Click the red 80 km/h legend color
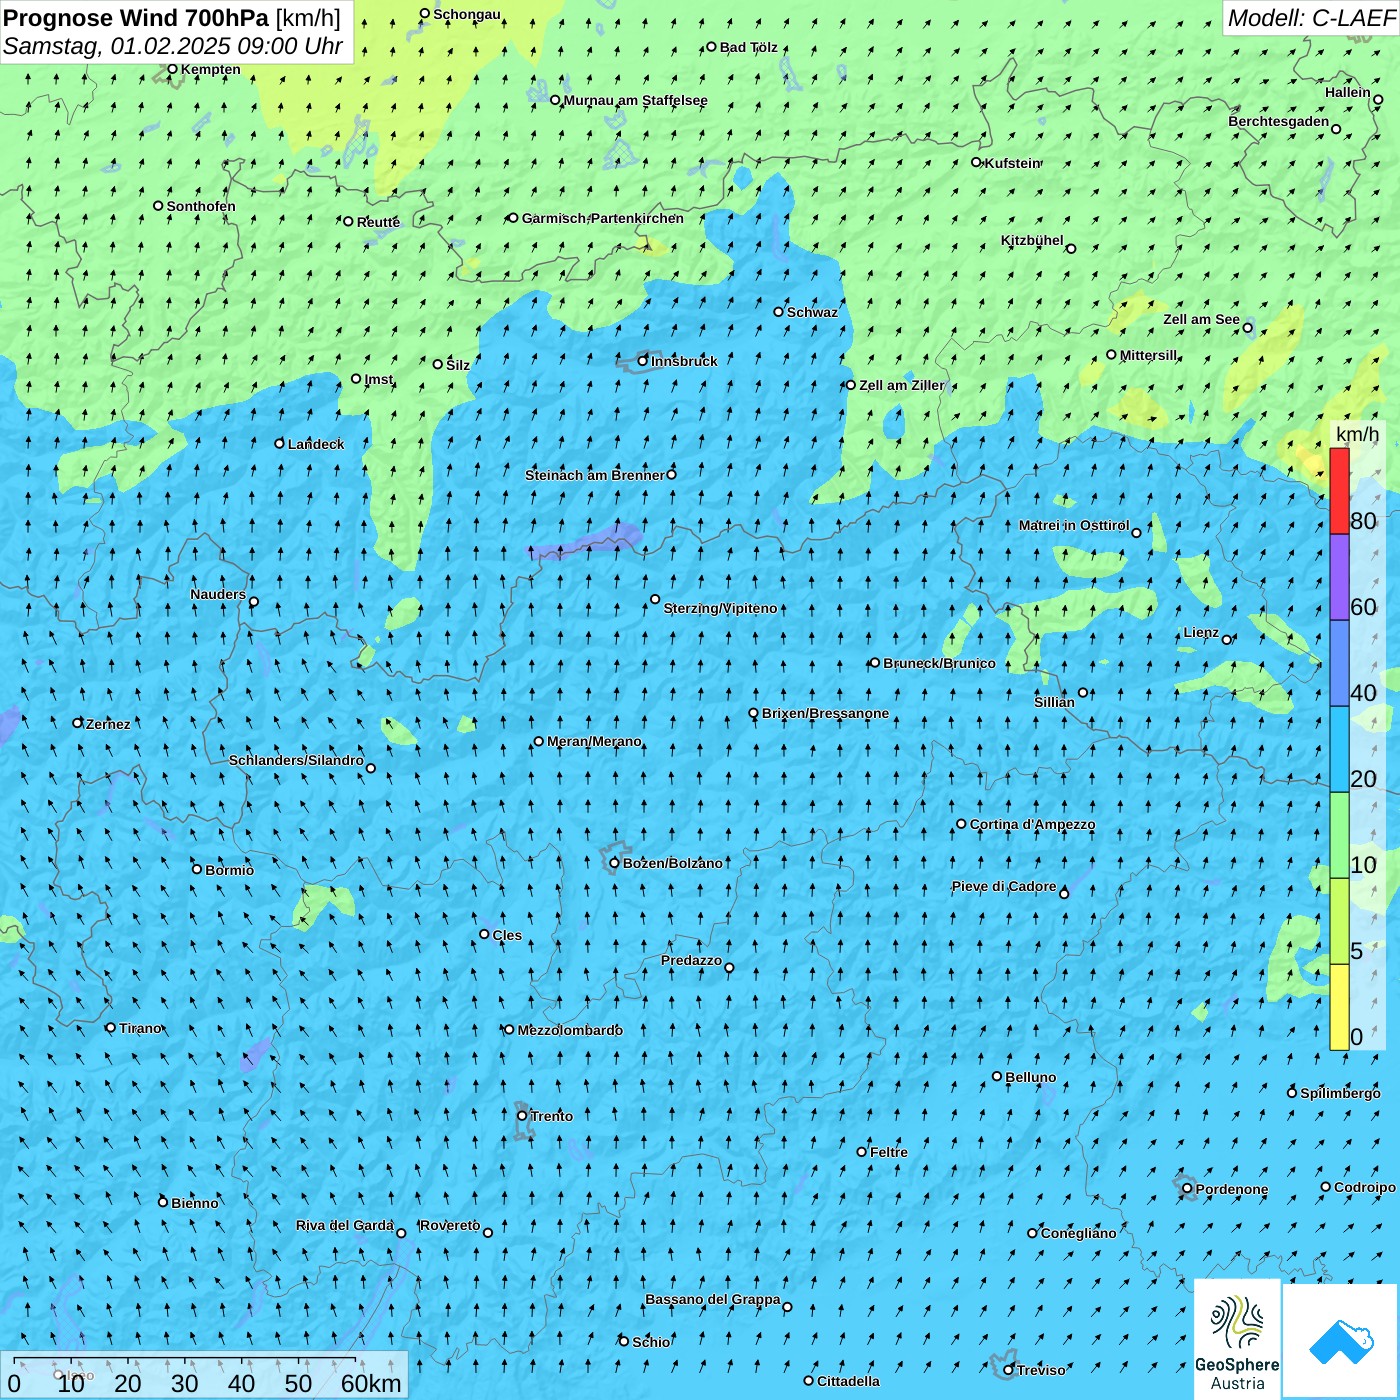Image resolution: width=1400 pixels, height=1400 pixels. (x=1339, y=491)
